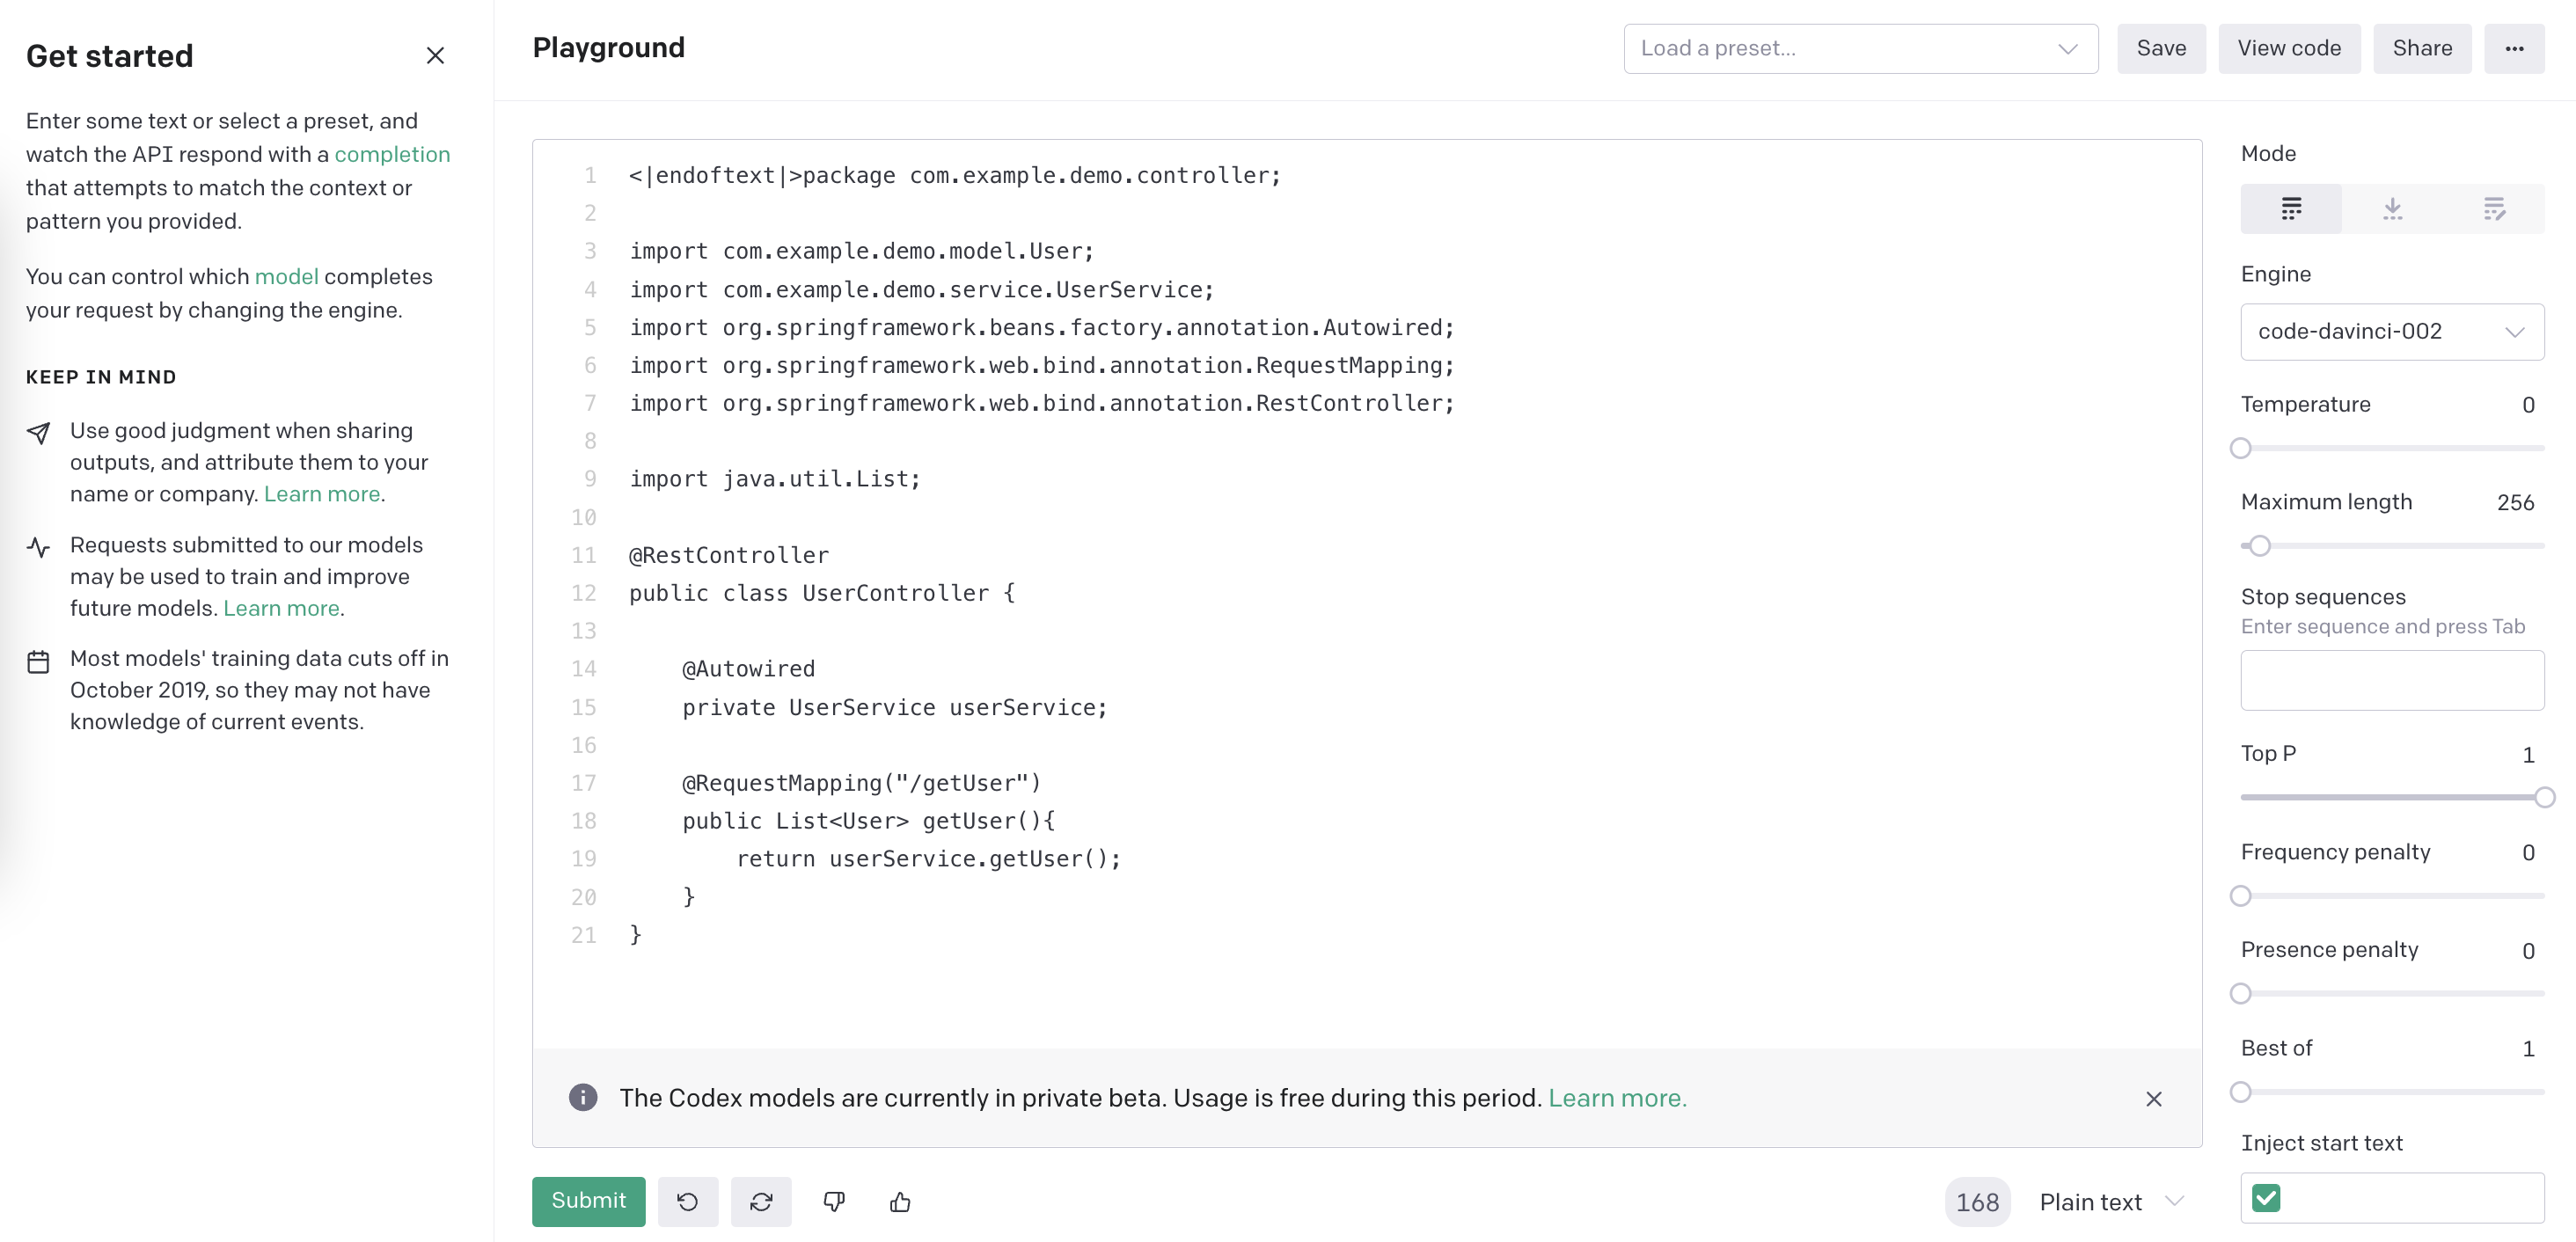This screenshot has width=2576, height=1242.
Task: Expand the Engine code-davinci-002 dropdown
Action: (2391, 331)
